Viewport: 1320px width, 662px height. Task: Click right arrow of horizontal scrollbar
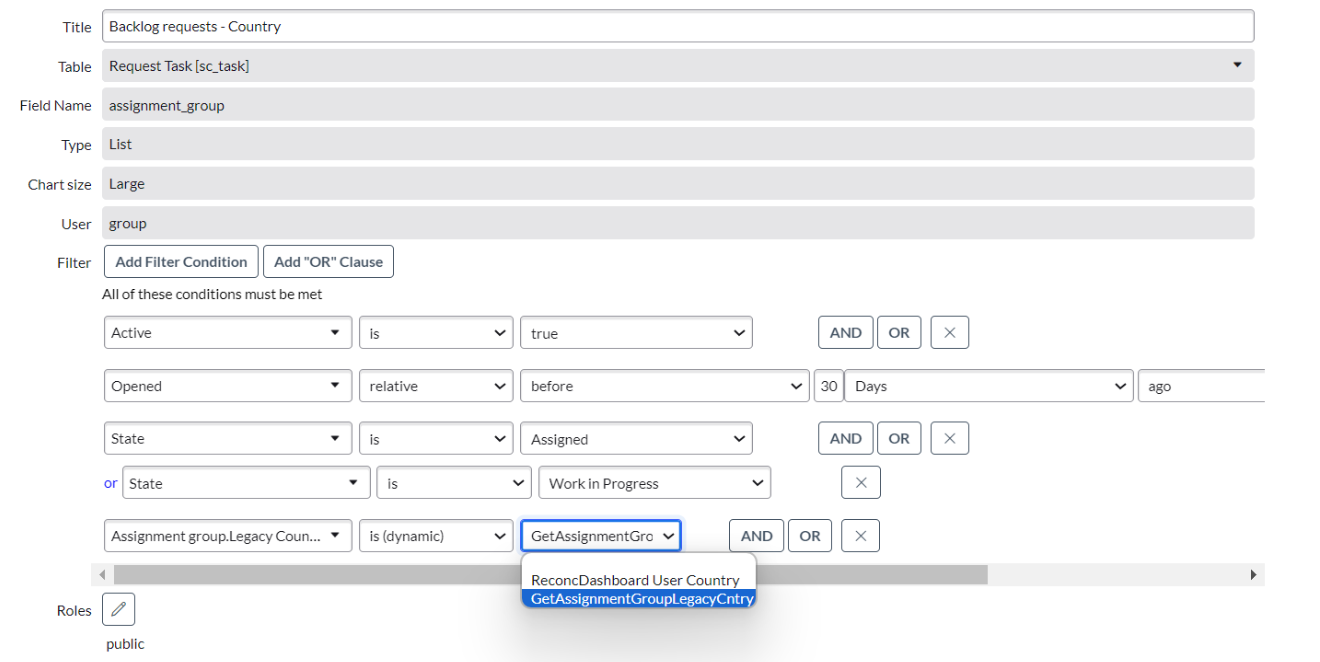[x=1254, y=575]
